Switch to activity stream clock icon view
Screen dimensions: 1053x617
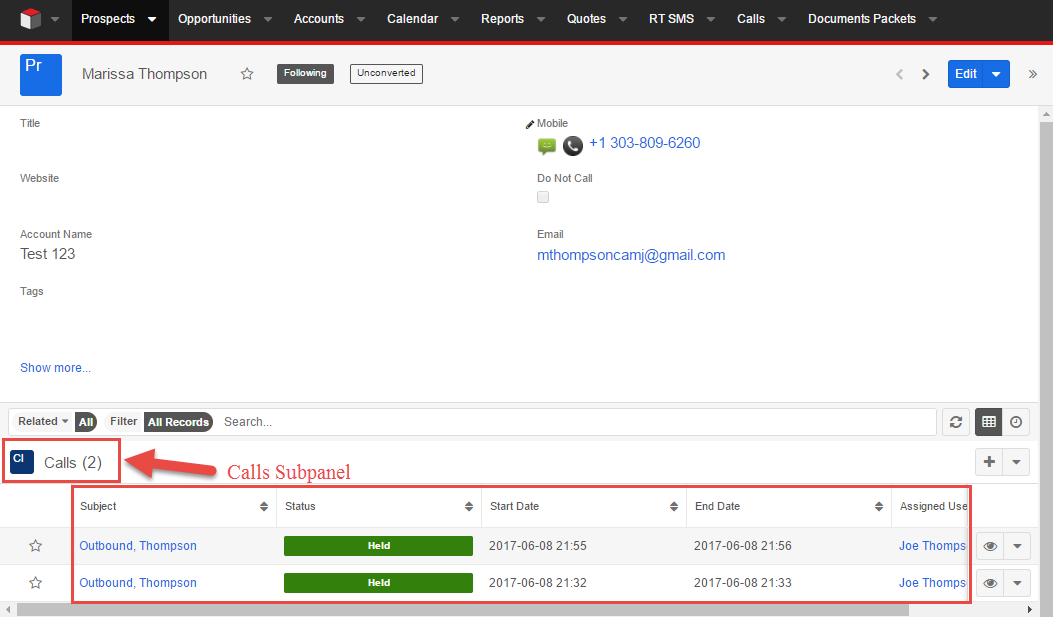pyautogui.click(x=1016, y=422)
